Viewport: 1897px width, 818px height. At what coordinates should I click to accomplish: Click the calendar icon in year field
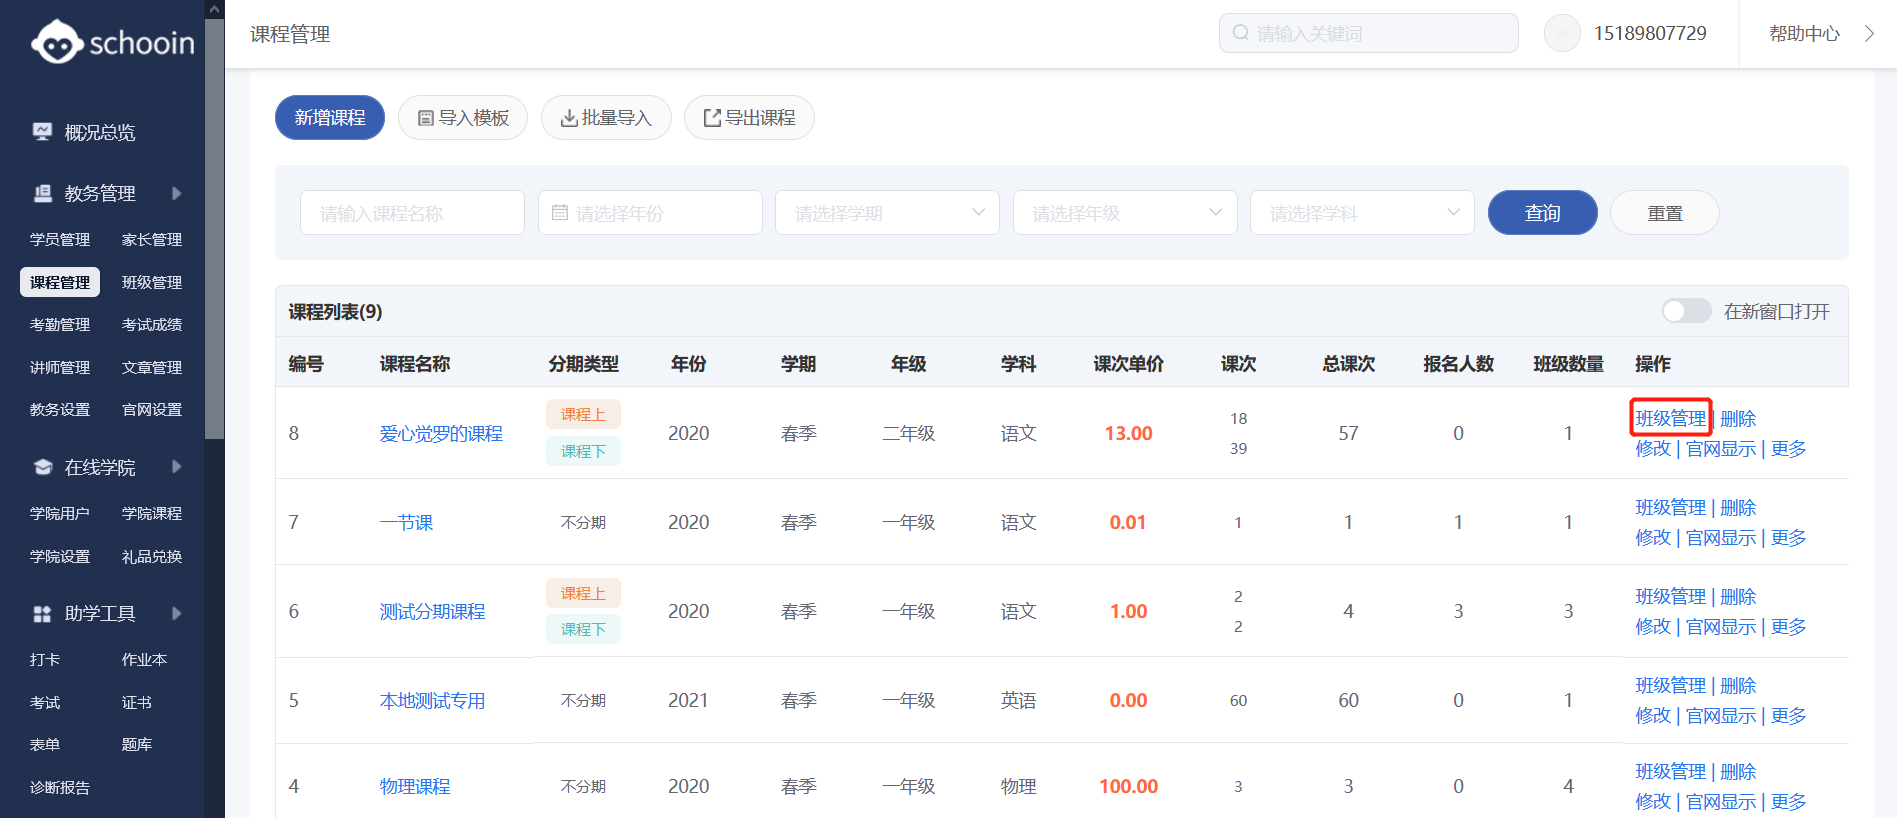tap(560, 213)
